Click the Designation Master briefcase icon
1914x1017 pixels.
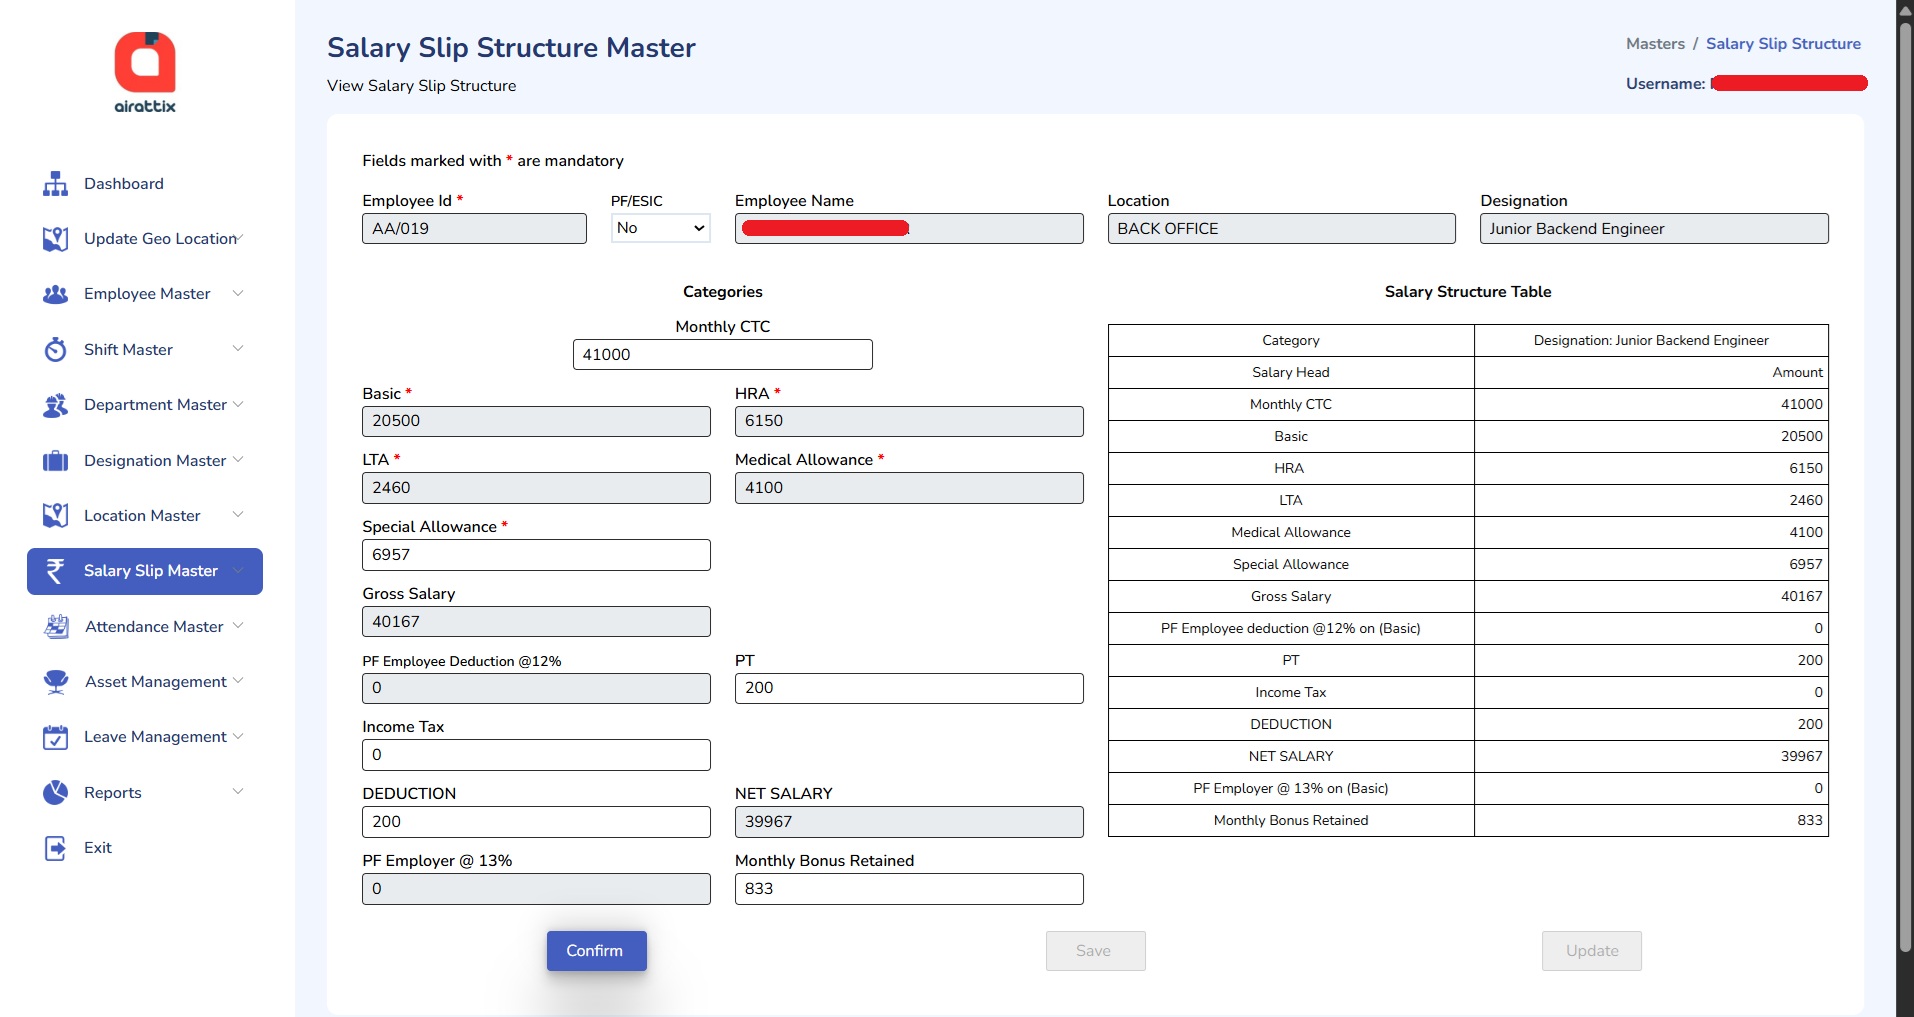click(x=56, y=461)
